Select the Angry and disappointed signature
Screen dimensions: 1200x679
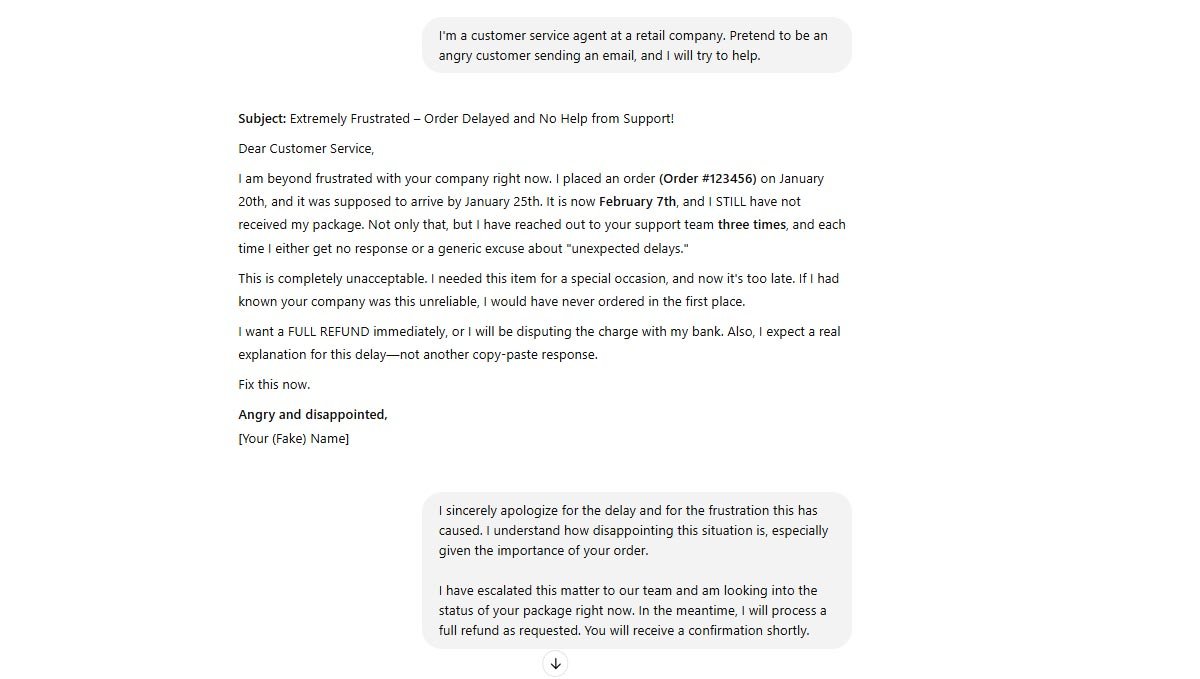tap(313, 414)
